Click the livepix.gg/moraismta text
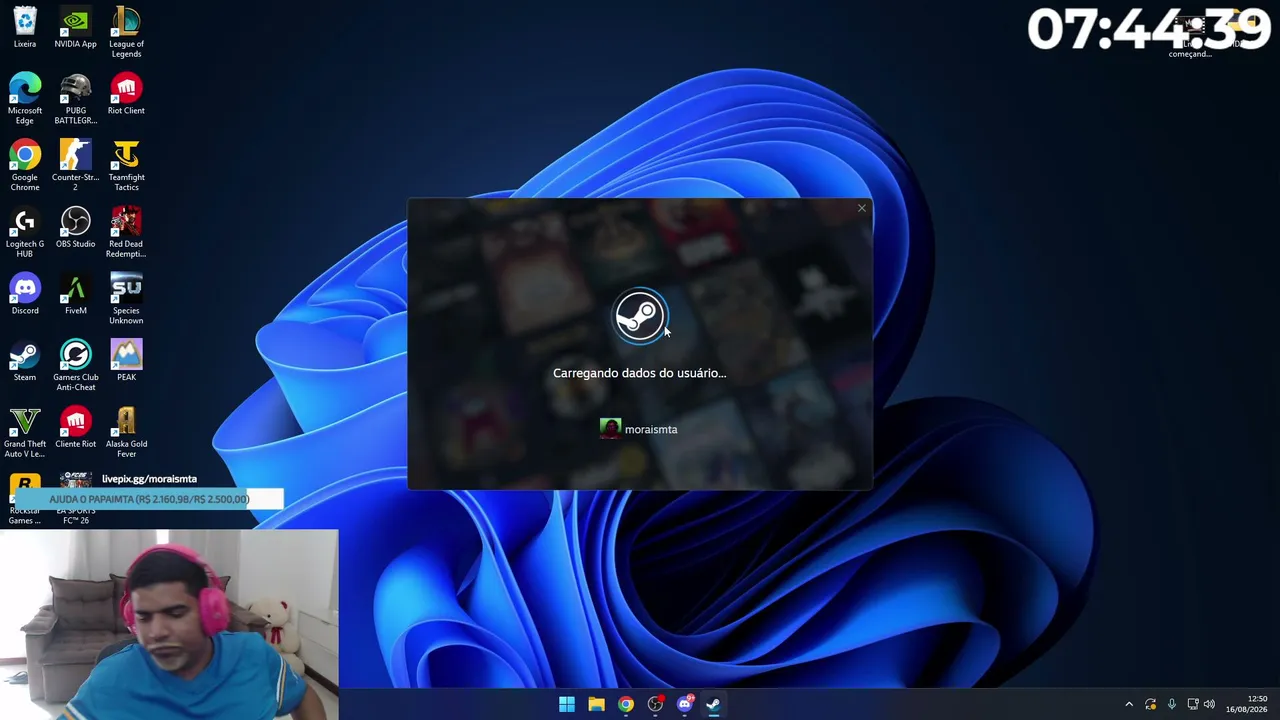This screenshot has width=1280, height=720. click(x=149, y=479)
